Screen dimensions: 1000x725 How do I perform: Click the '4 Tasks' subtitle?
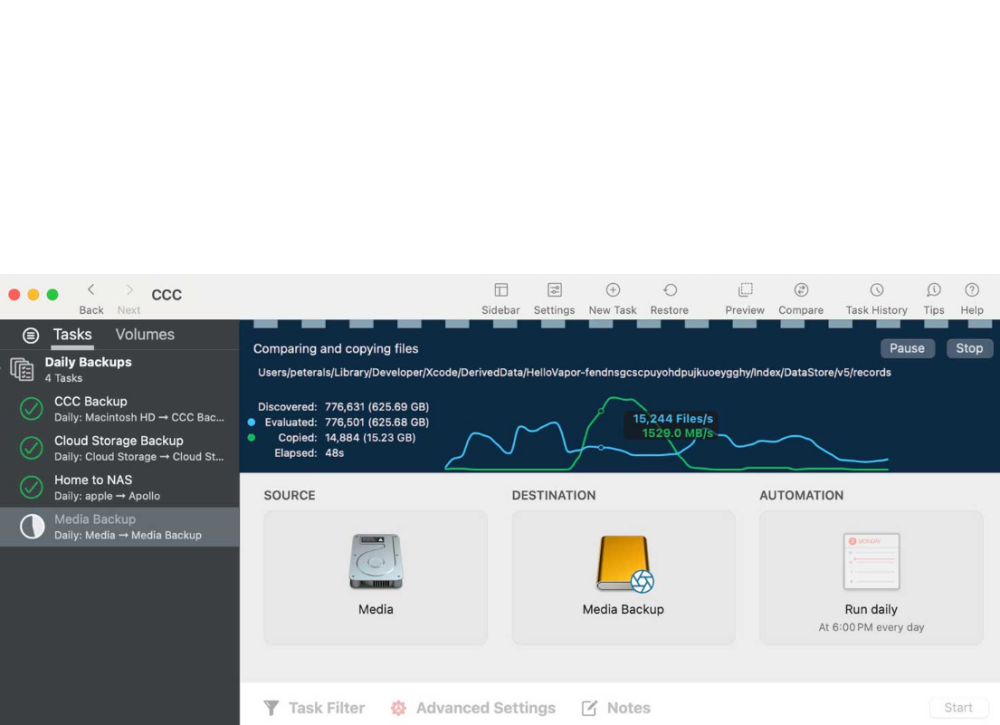click(64, 378)
